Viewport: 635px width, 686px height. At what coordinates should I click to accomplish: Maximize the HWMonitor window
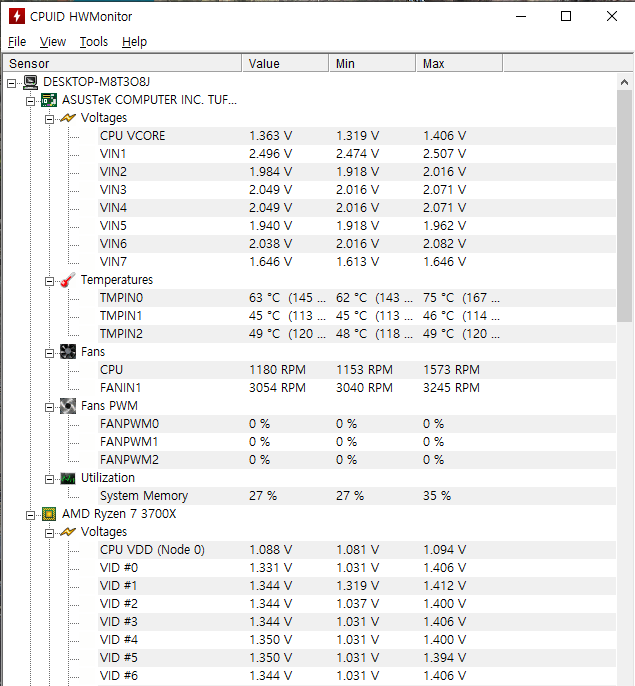click(566, 16)
